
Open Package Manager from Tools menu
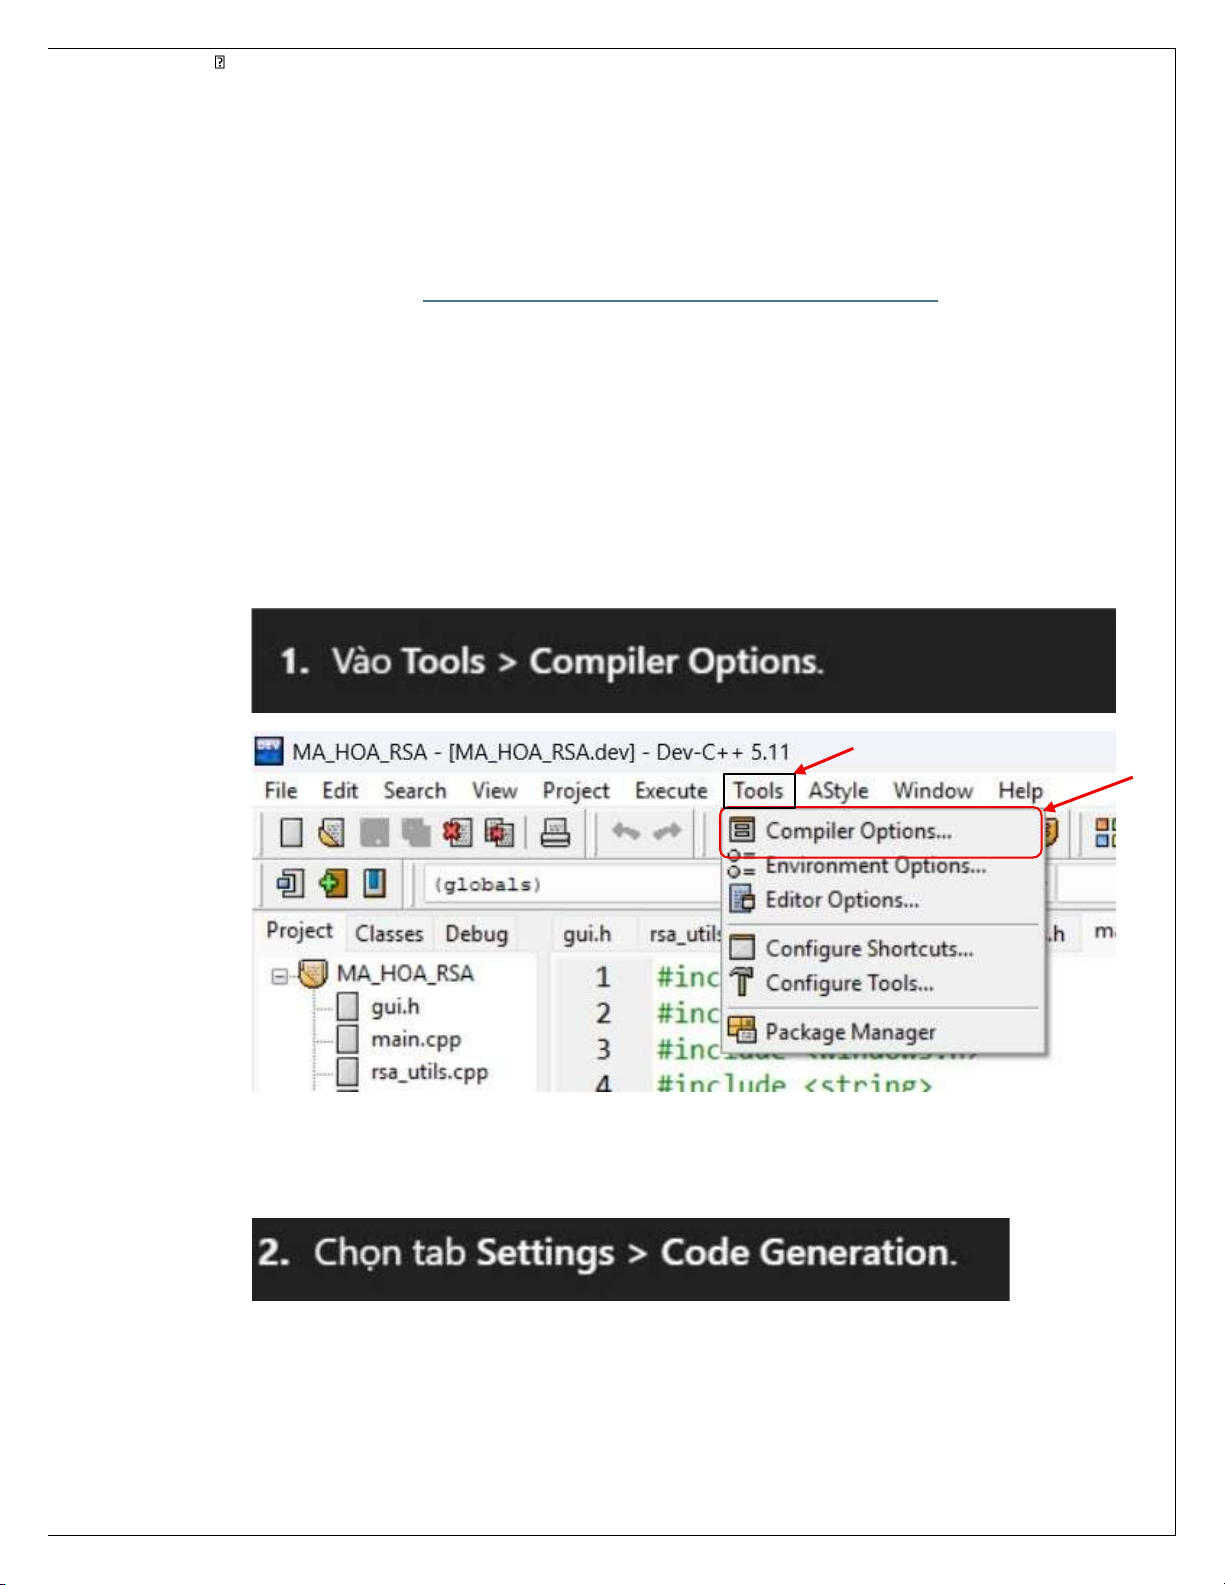[x=850, y=1031]
